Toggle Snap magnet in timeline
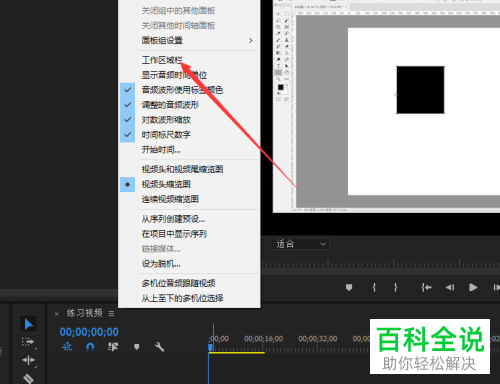Image resolution: width=500 pixels, height=384 pixels. (x=90, y=347)
